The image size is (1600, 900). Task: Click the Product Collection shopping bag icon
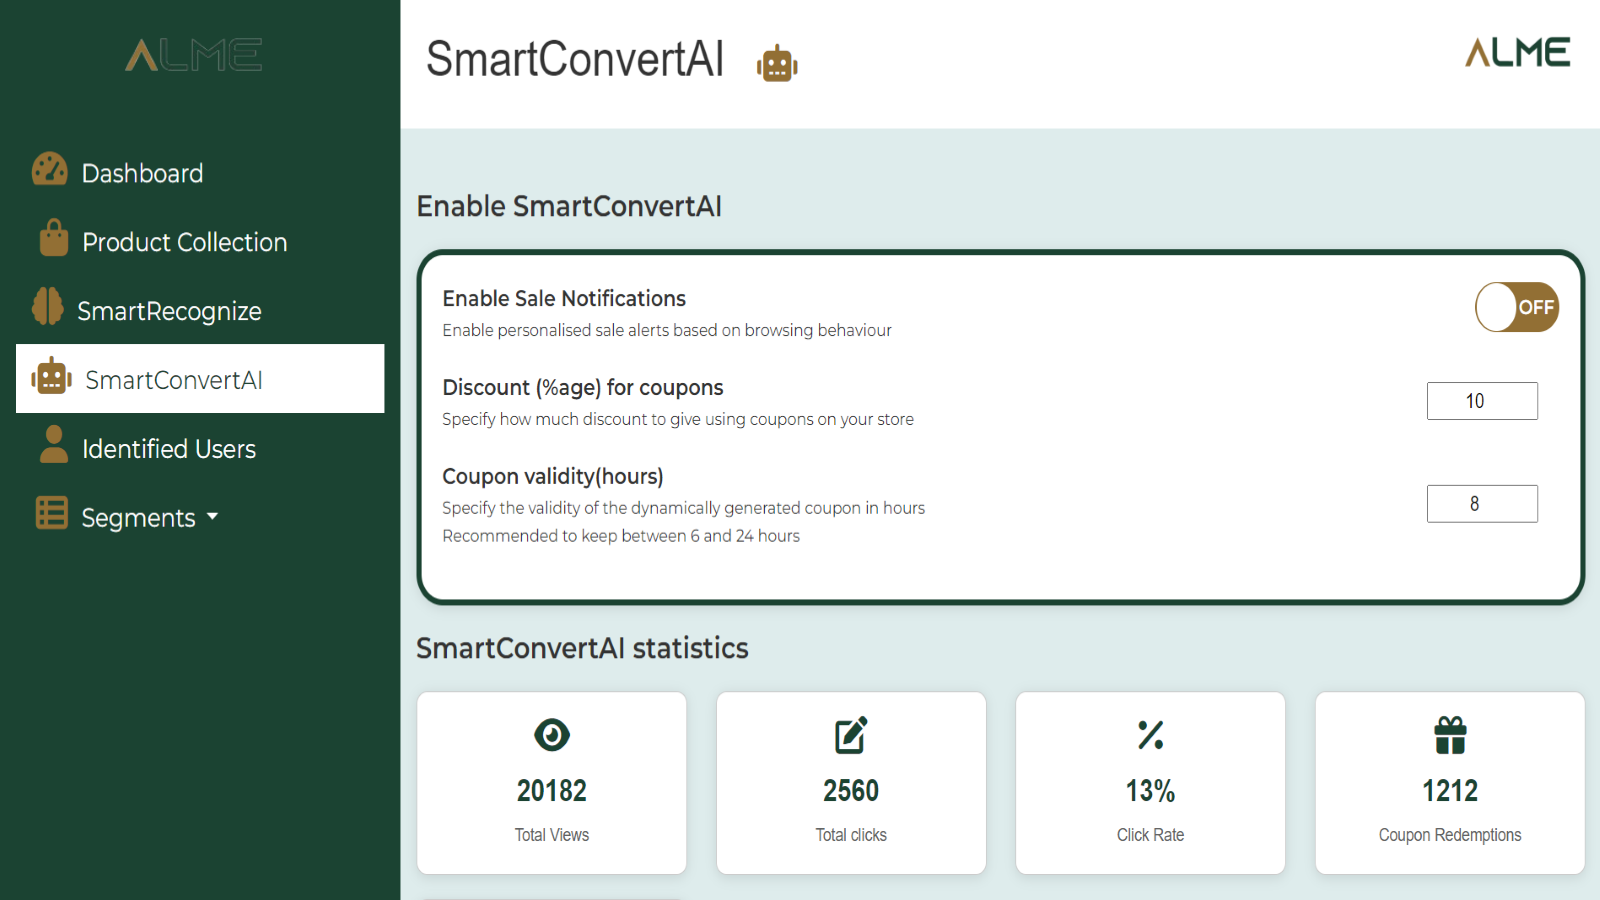click(54, 238)
